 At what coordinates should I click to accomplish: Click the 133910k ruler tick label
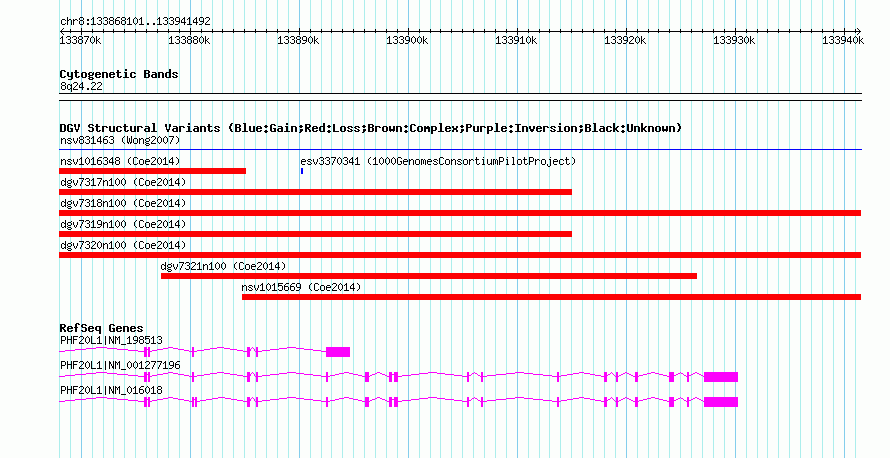pyautogui.click(x=516, y=40)
